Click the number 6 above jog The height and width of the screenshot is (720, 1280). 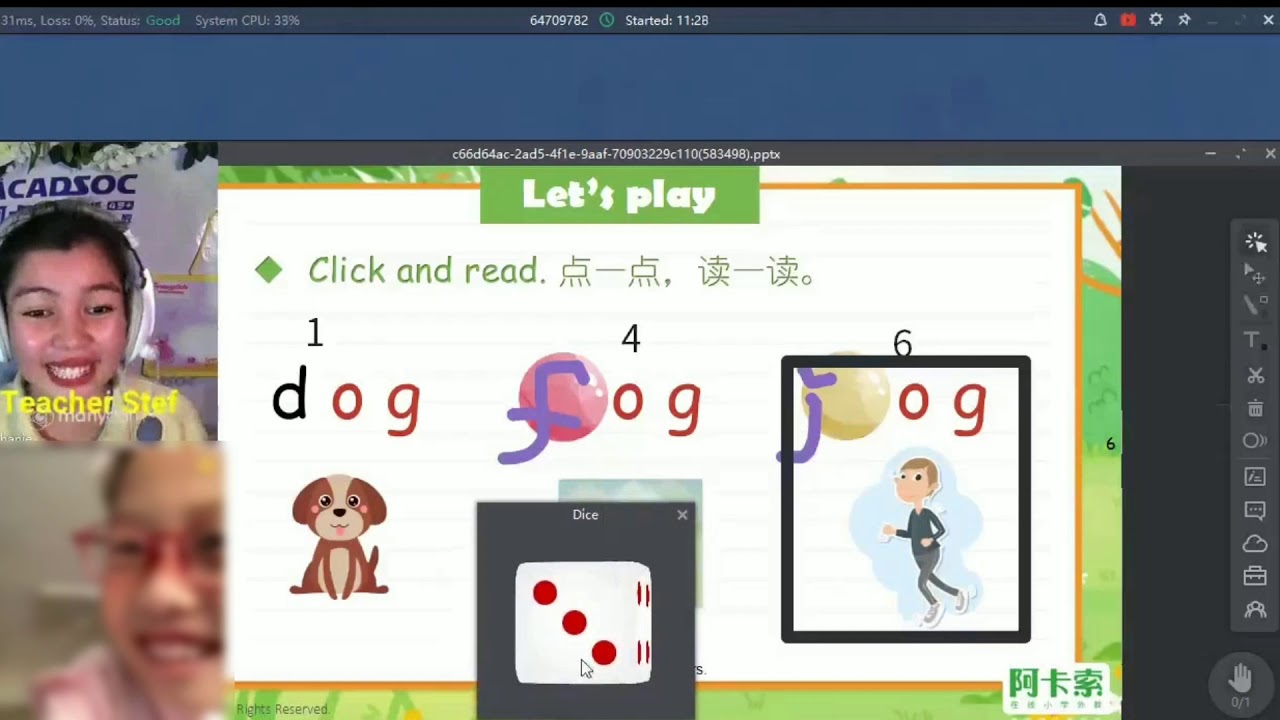click(x=902, y=345)
